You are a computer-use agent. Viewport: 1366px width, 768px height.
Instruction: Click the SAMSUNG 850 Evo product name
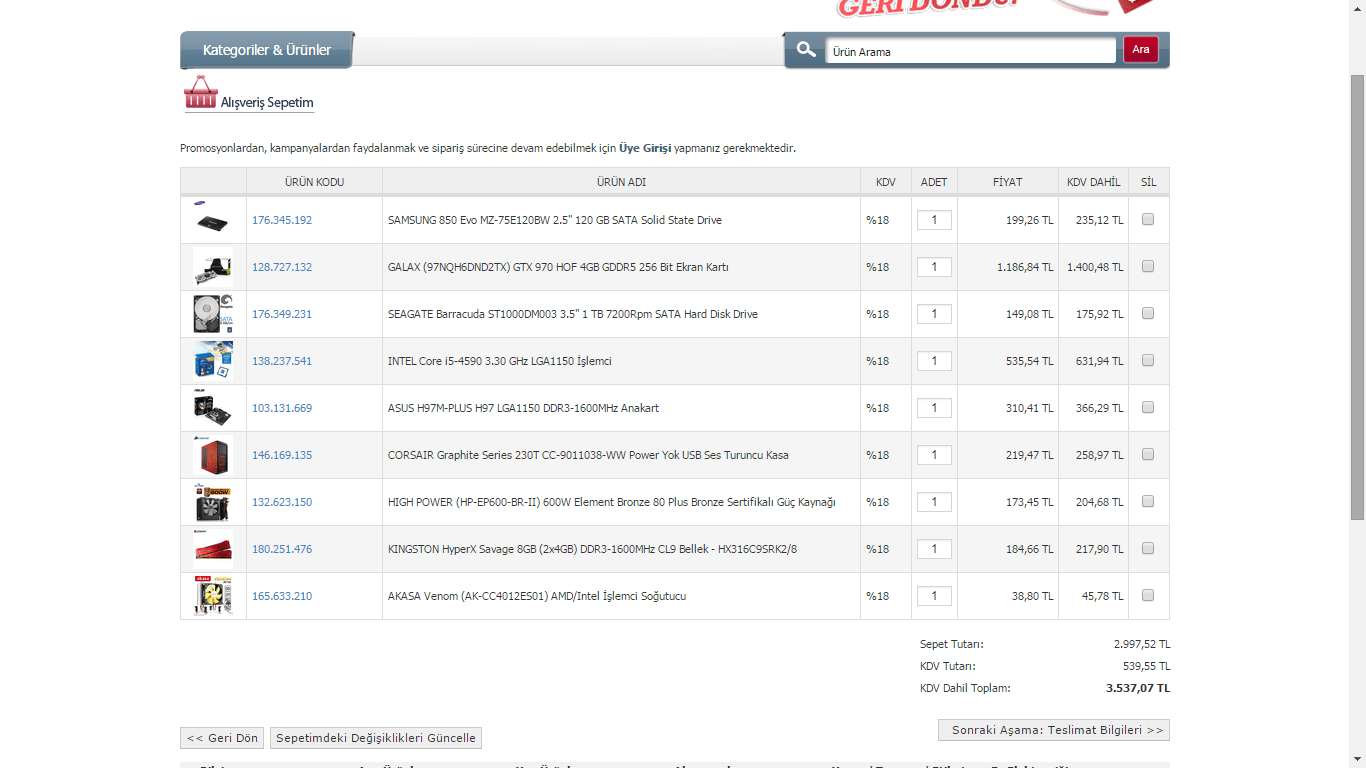click(555, 220)
